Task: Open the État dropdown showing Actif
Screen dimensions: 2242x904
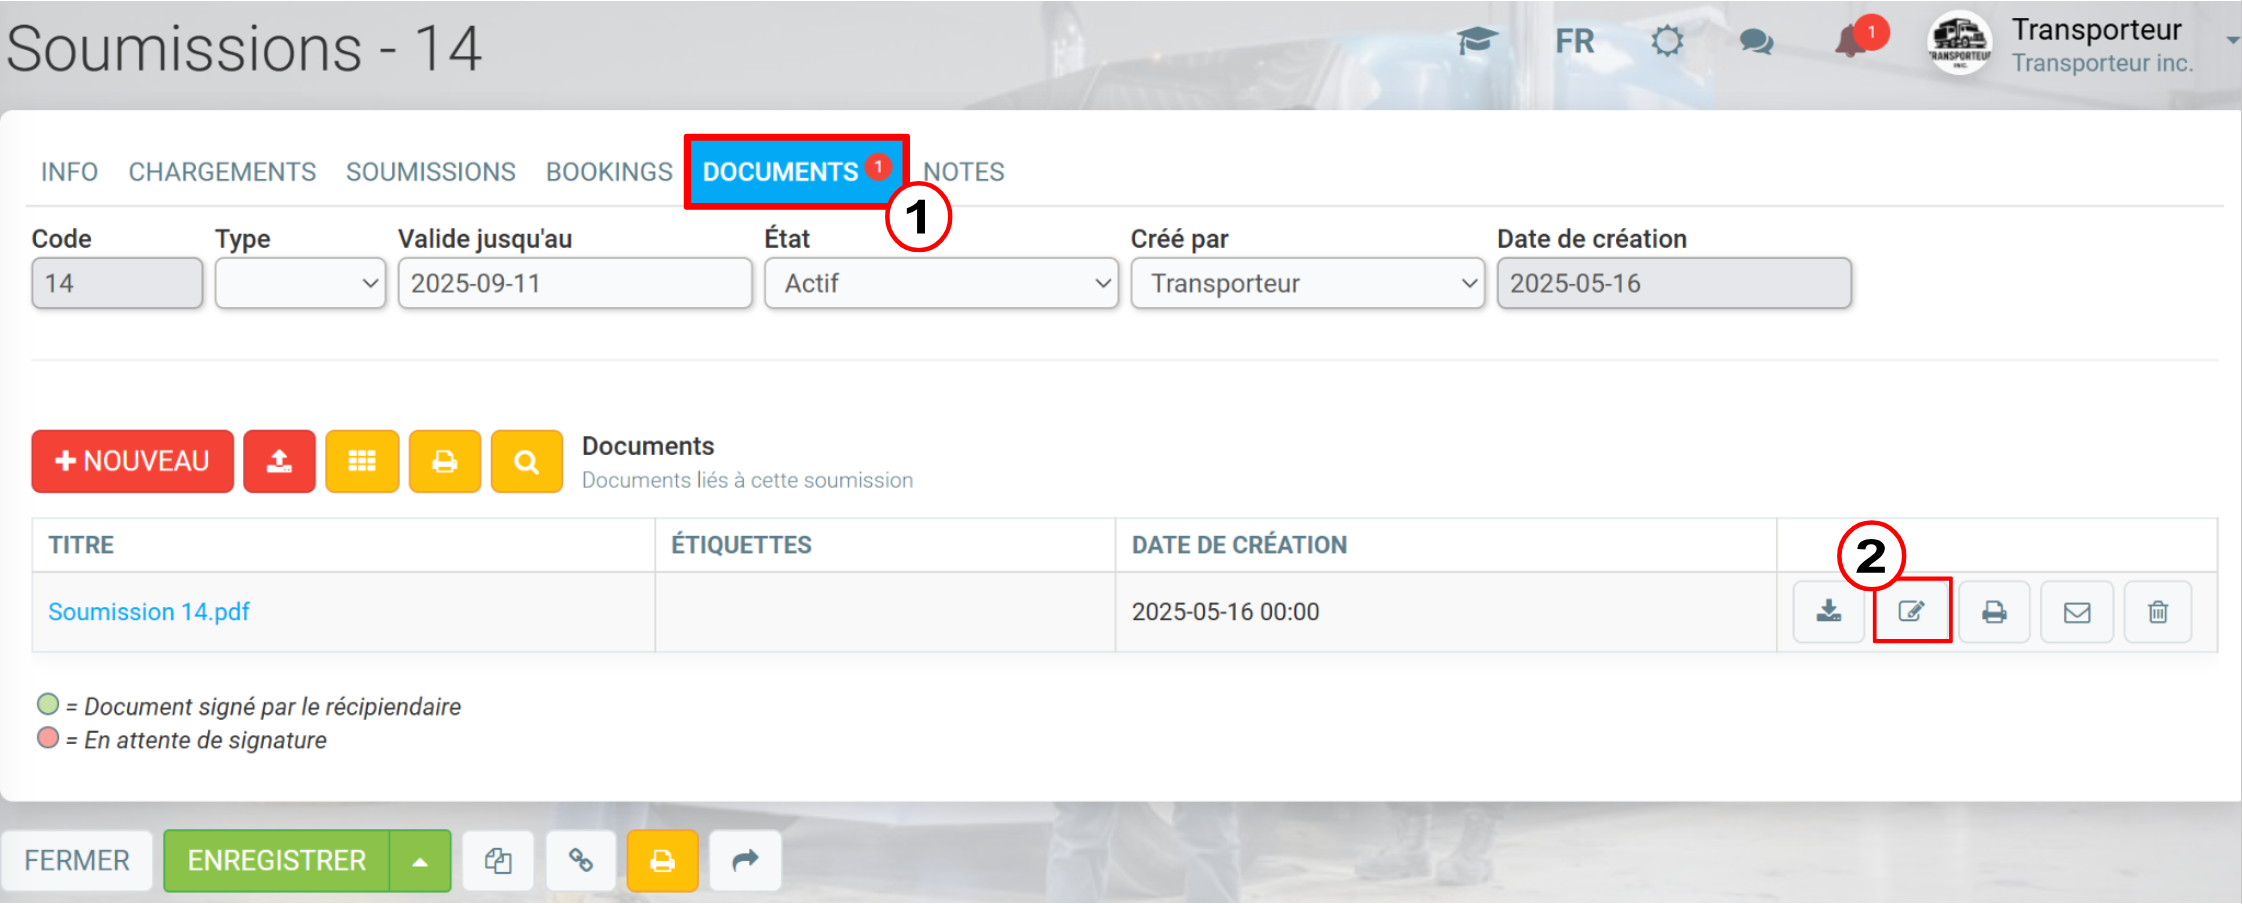Action: tap(941, 283)
